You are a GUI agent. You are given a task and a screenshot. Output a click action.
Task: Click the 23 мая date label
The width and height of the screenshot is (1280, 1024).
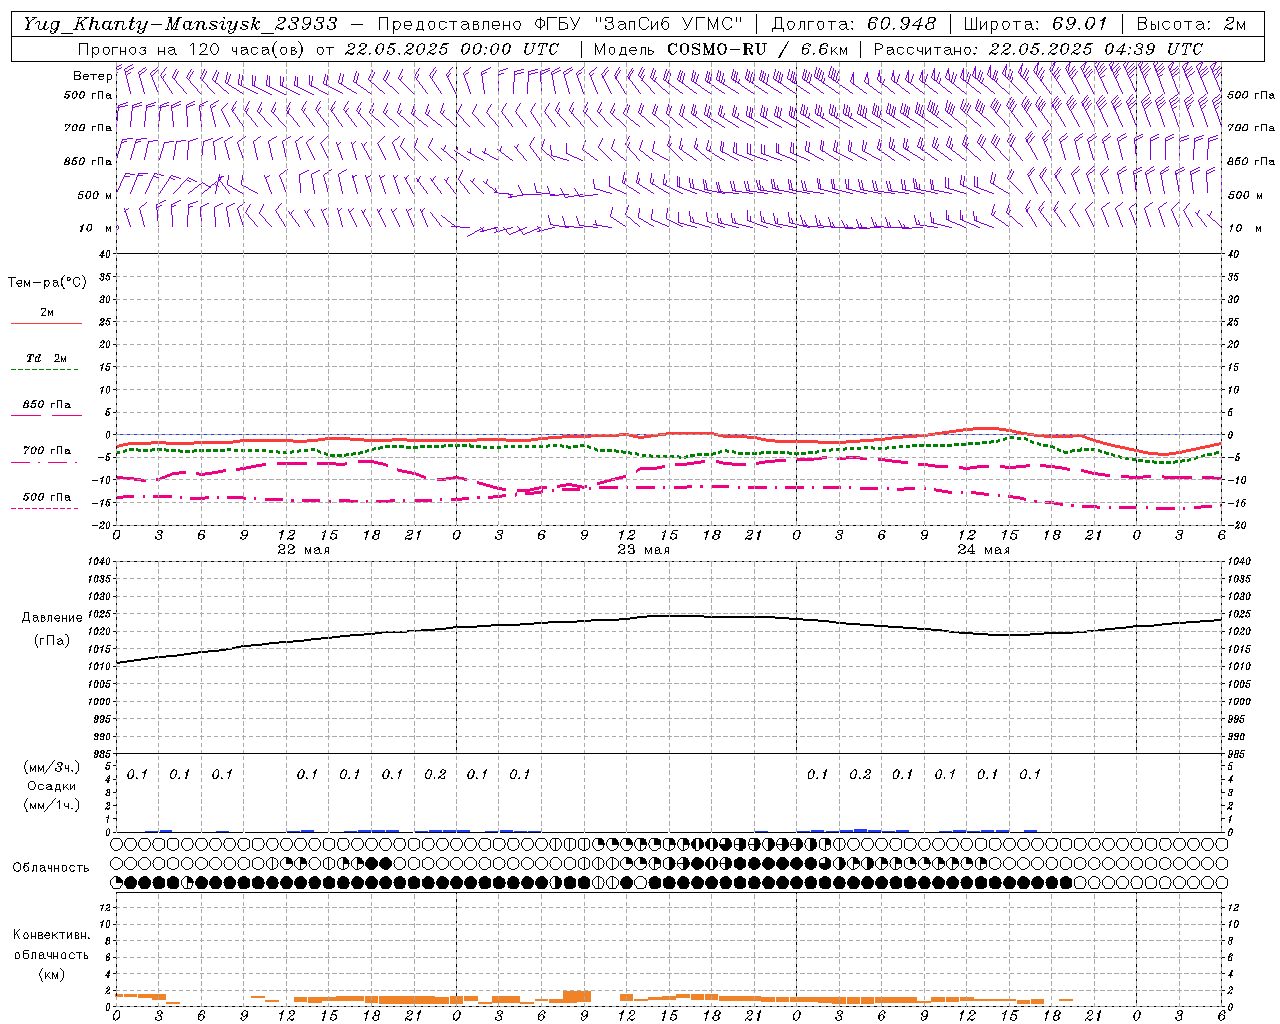coord(643,550)
